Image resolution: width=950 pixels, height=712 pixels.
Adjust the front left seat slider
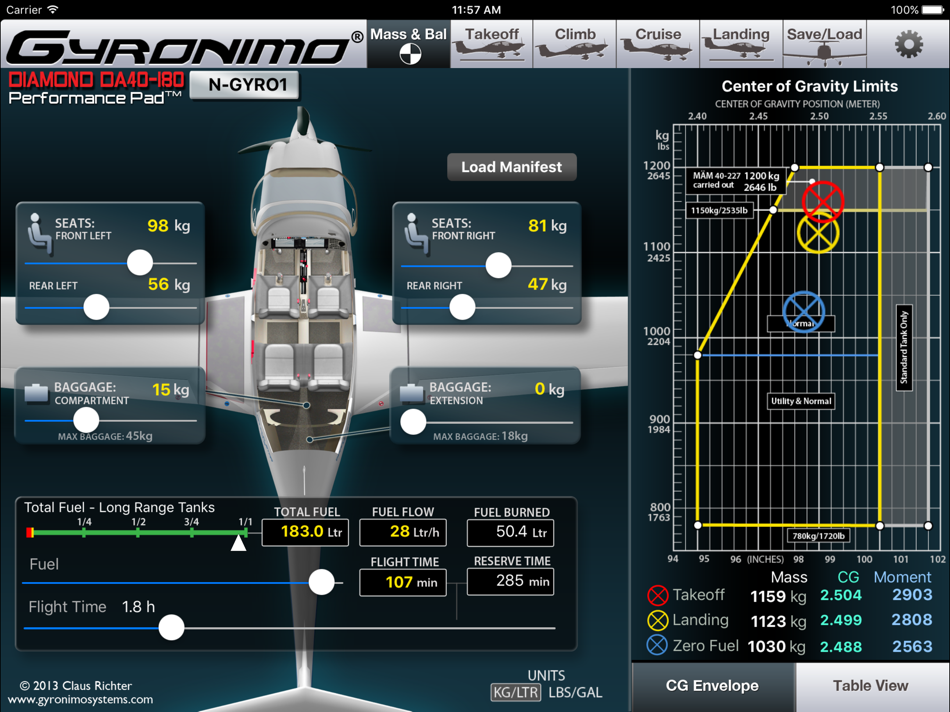(140, 263)
